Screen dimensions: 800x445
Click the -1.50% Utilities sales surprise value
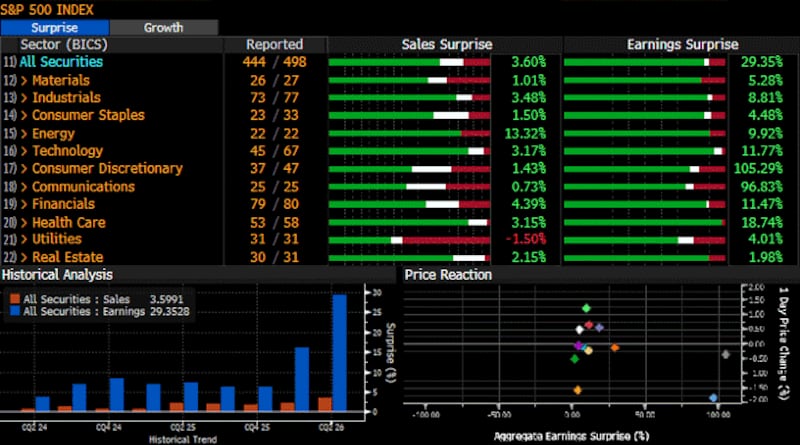pyautogui.click(x=526, y=239)
